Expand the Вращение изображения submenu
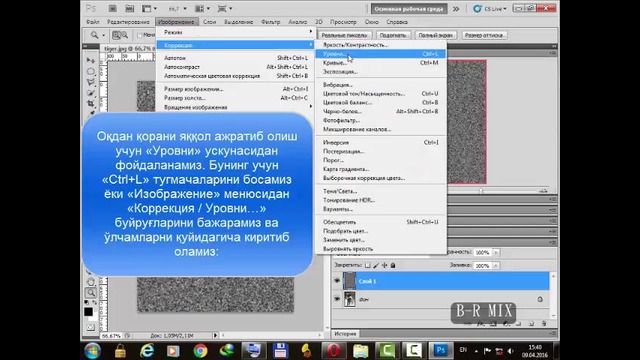This screenshot has width=640, height=360. tap(236, 107)
